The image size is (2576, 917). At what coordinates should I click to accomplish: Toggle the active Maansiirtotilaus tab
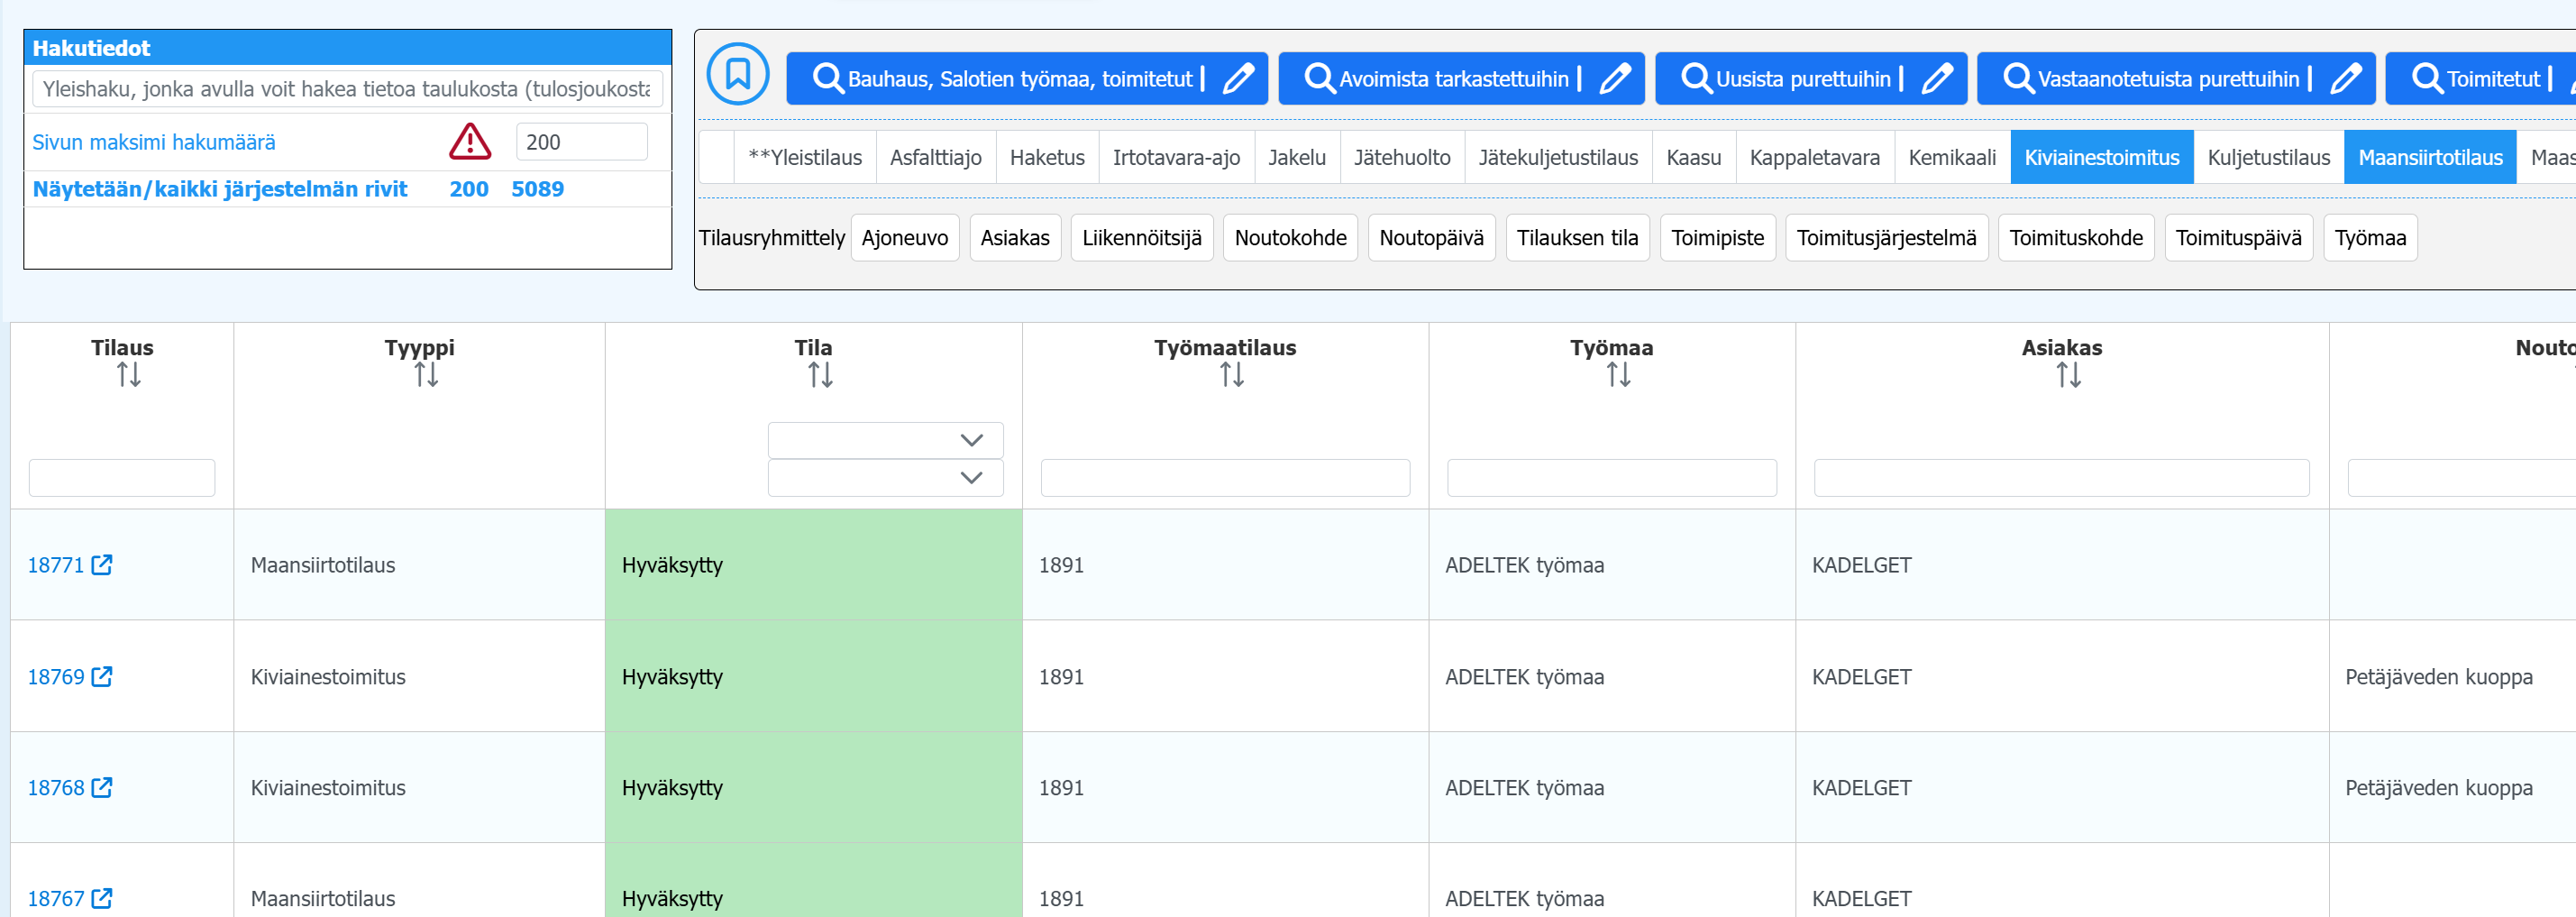click(2430, 157)
